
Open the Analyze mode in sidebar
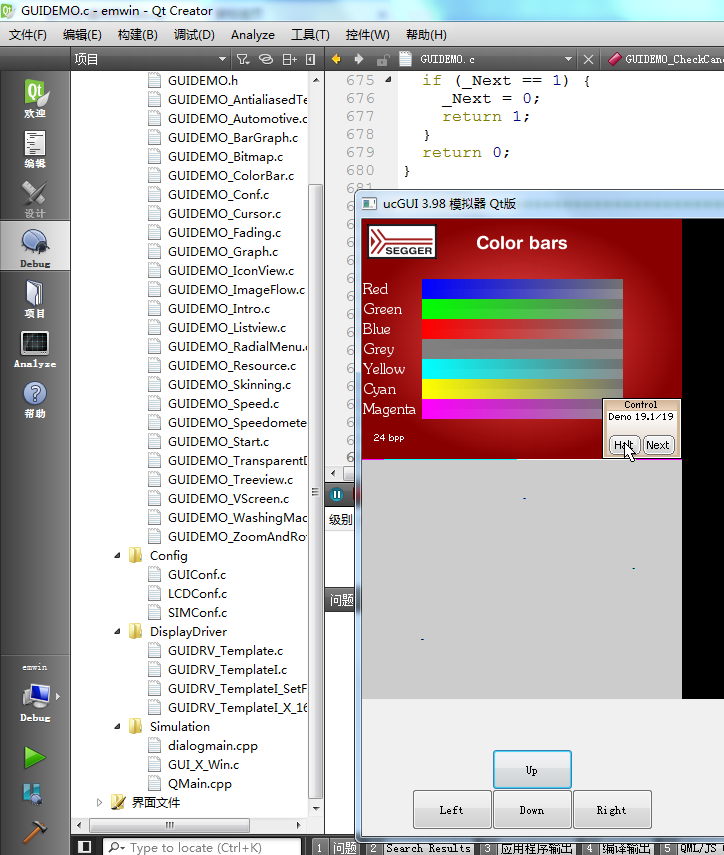pos(35,349)
